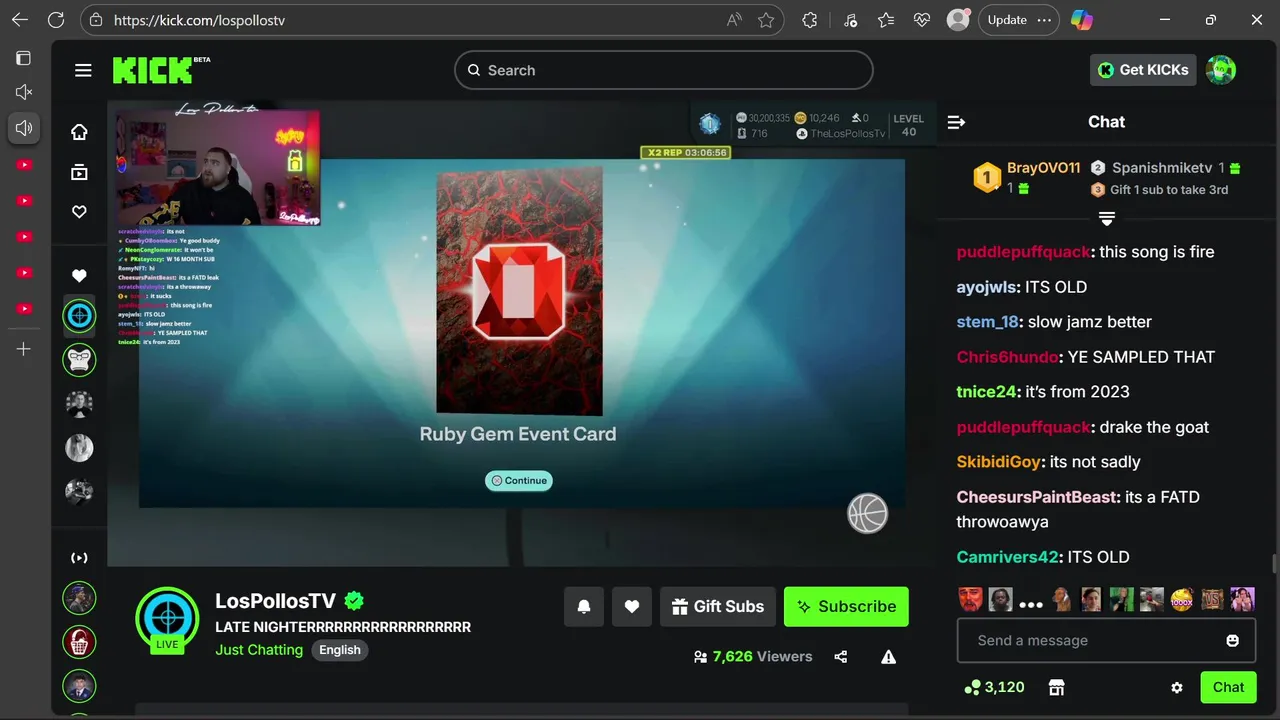Image resolution: width=1280 pixels, height=720 pixels.
Task: Open the red basket avatar channel
Action: 79,641
